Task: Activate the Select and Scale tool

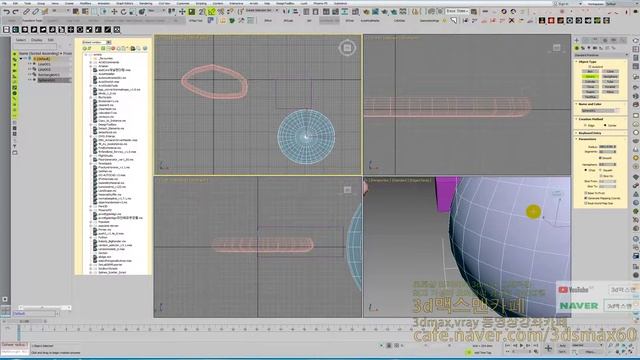Action: (x=132, y=12)
